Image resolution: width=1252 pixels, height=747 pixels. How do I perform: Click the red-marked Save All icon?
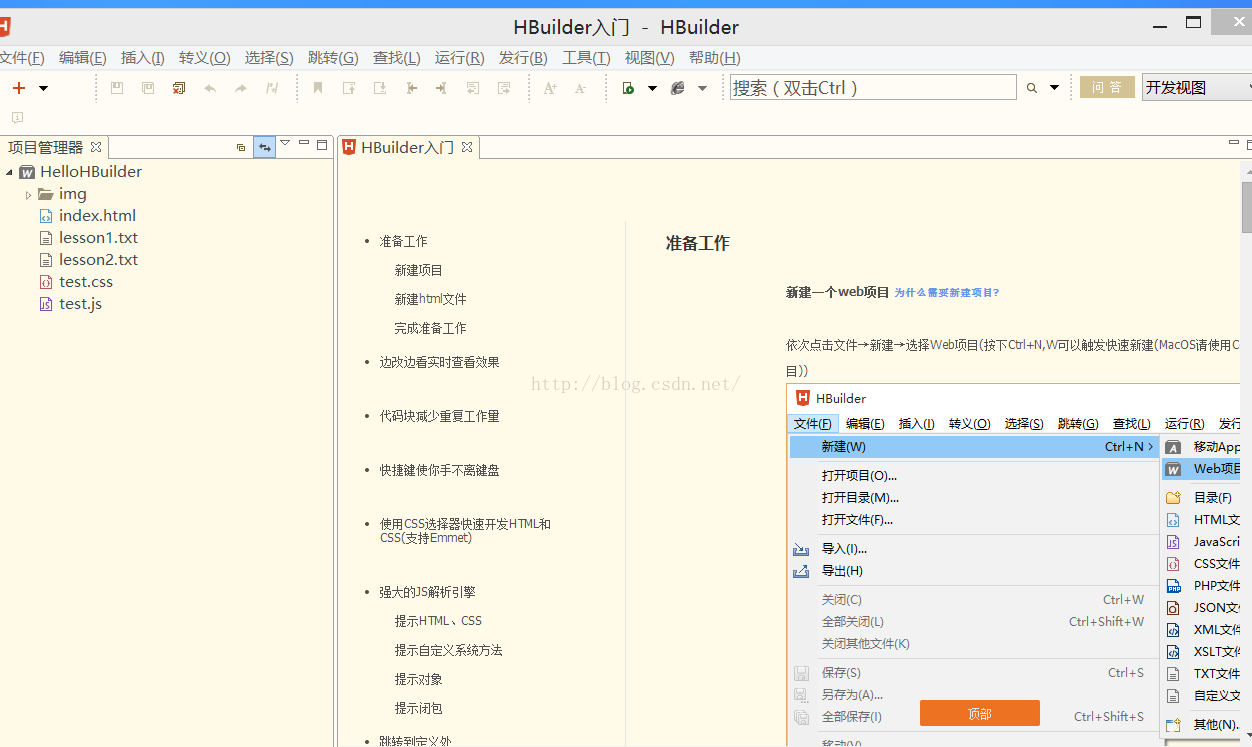pos(179,88)
